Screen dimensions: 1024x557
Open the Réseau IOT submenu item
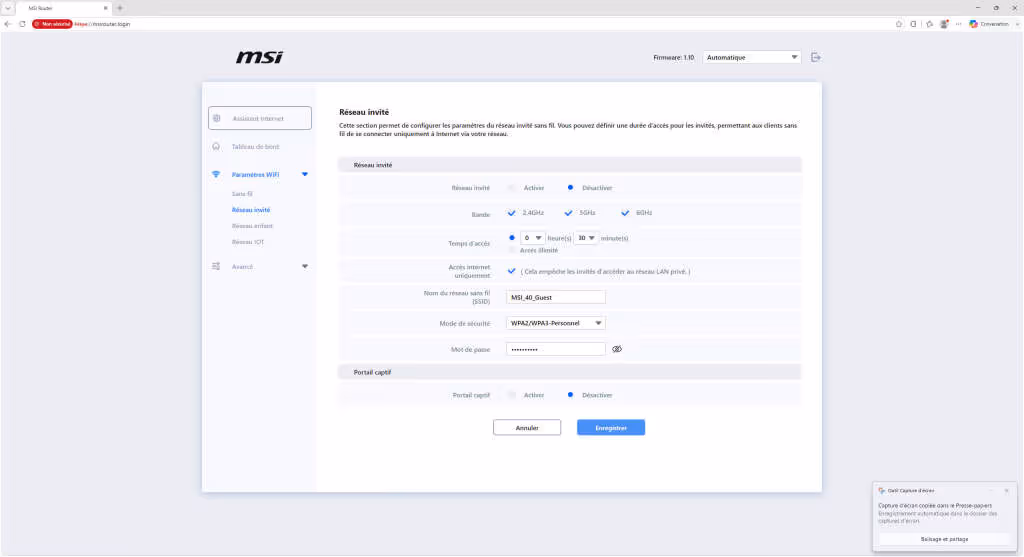coord(248,242)
